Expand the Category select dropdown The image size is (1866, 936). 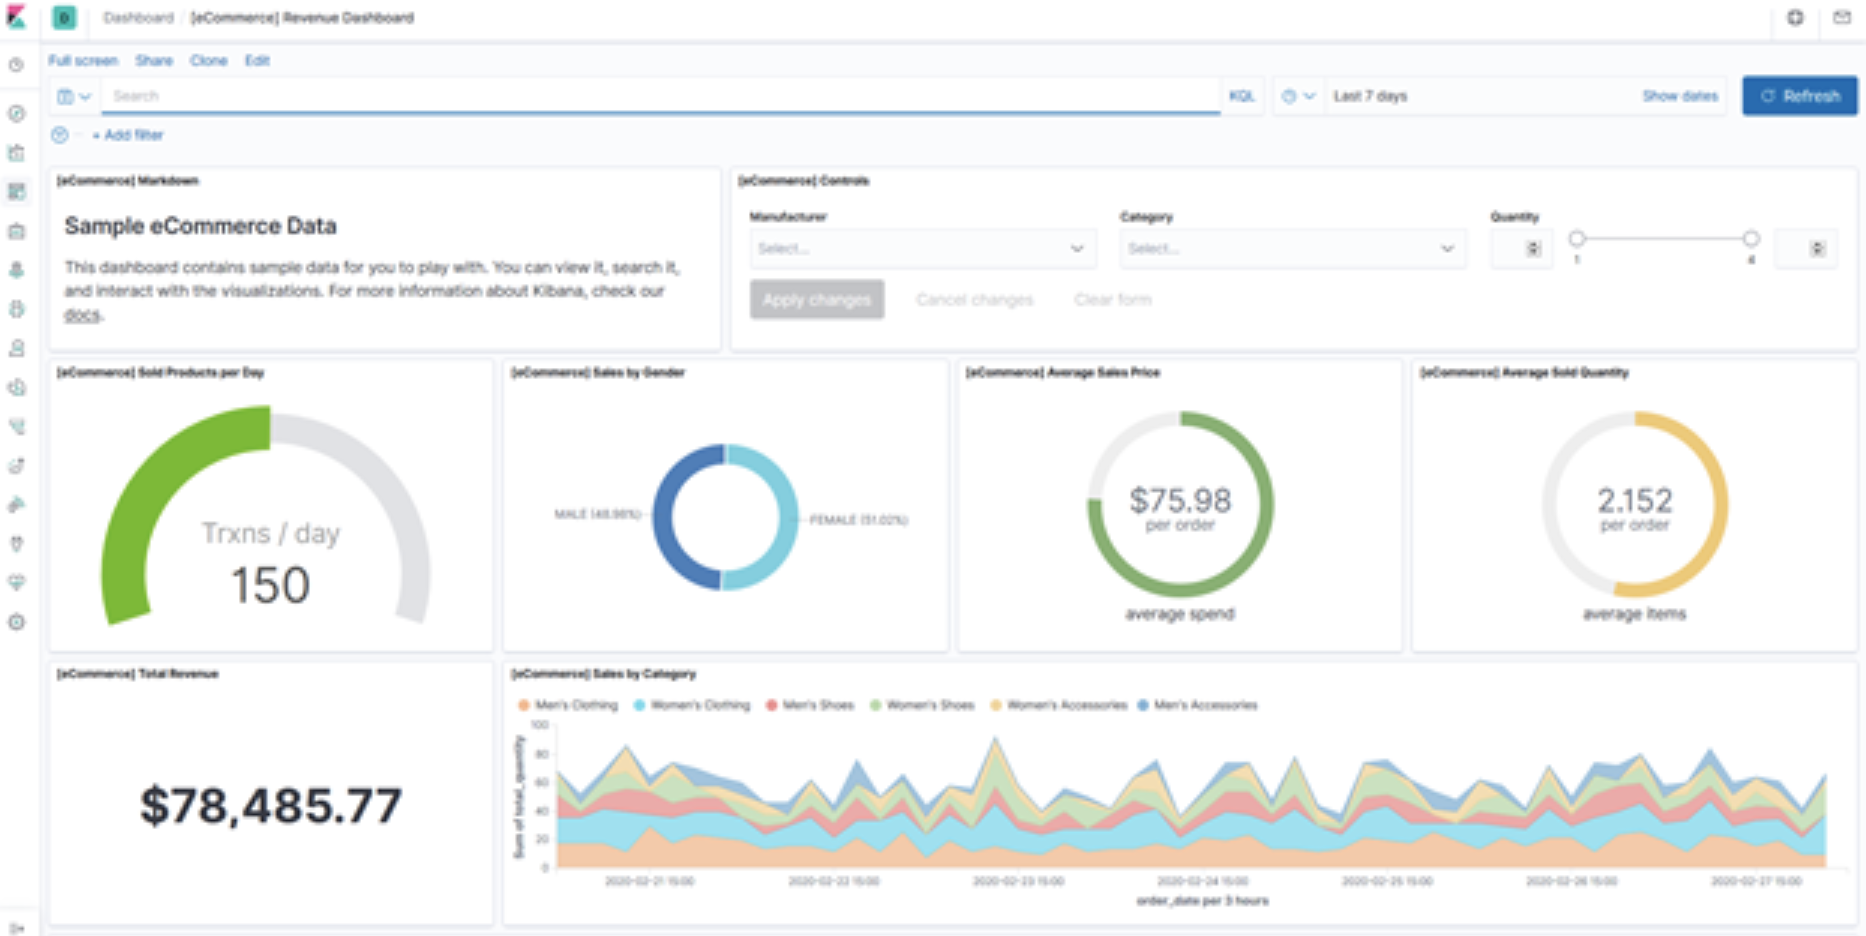[x=1291, y=249]
